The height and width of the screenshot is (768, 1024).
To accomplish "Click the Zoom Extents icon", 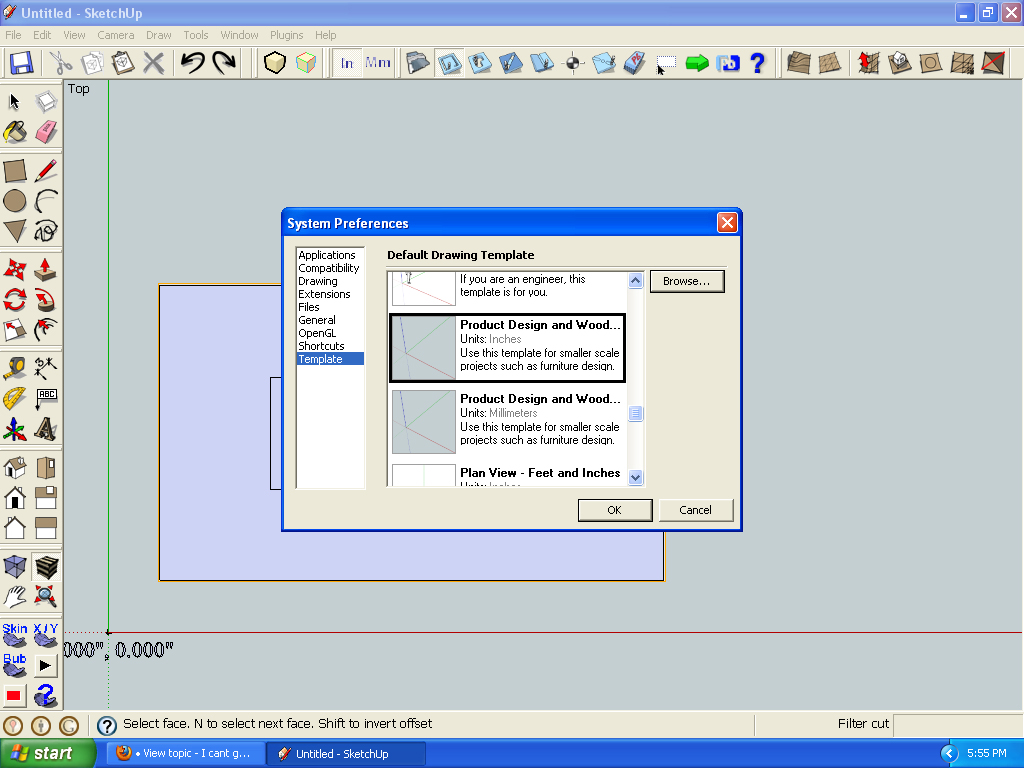I will (46, 597).
